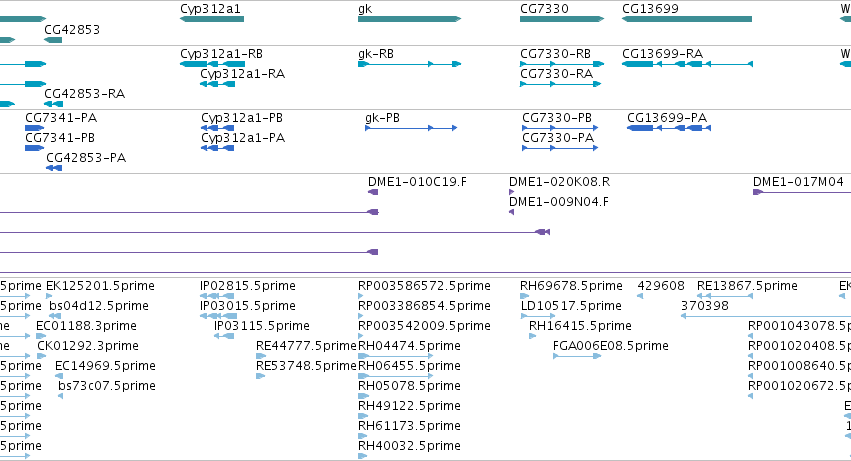Select EST RE53748.5prime
This screenshot has height=461, width=851.
tap(306, 367)
